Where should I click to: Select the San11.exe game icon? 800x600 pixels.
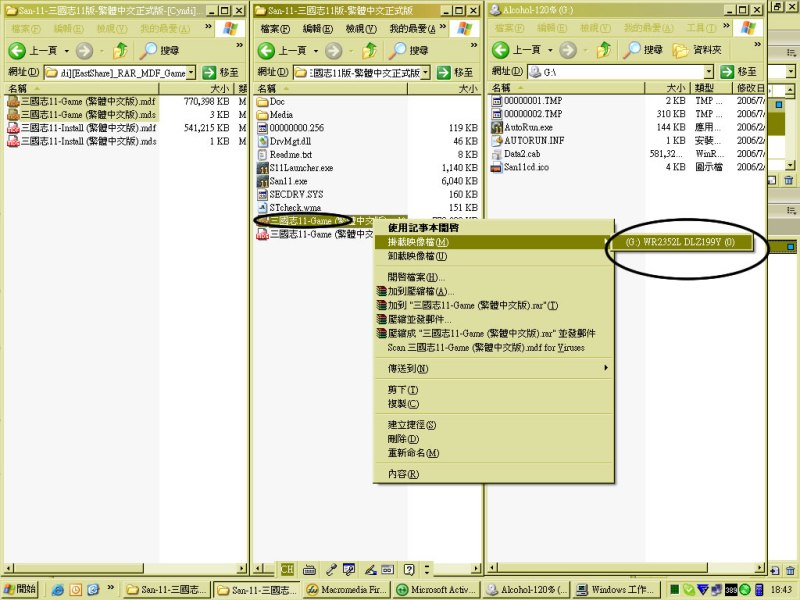[262, 181]
